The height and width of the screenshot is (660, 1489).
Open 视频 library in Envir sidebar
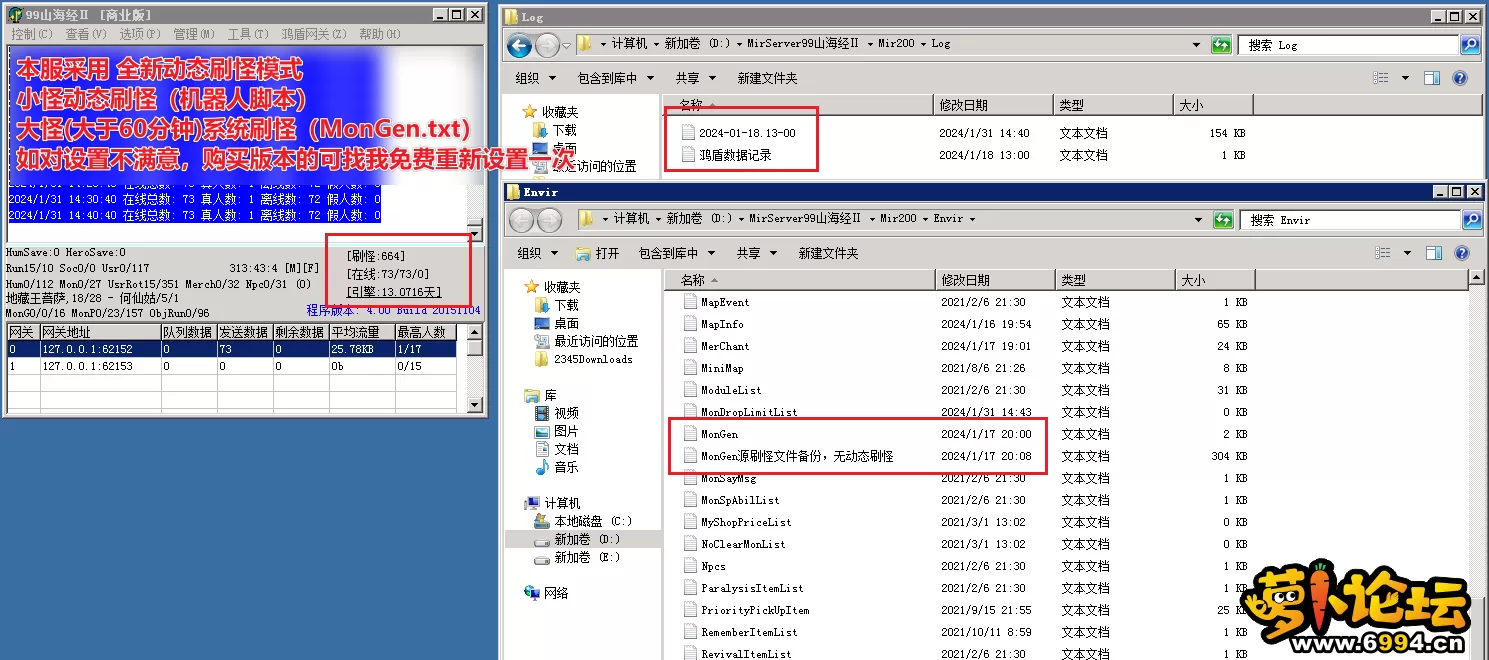pos(566,413)
